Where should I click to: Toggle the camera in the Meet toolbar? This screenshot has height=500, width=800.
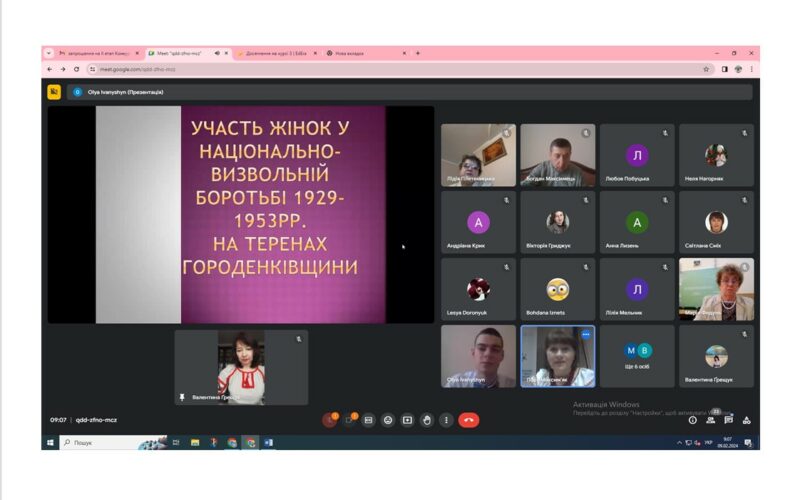350,420
